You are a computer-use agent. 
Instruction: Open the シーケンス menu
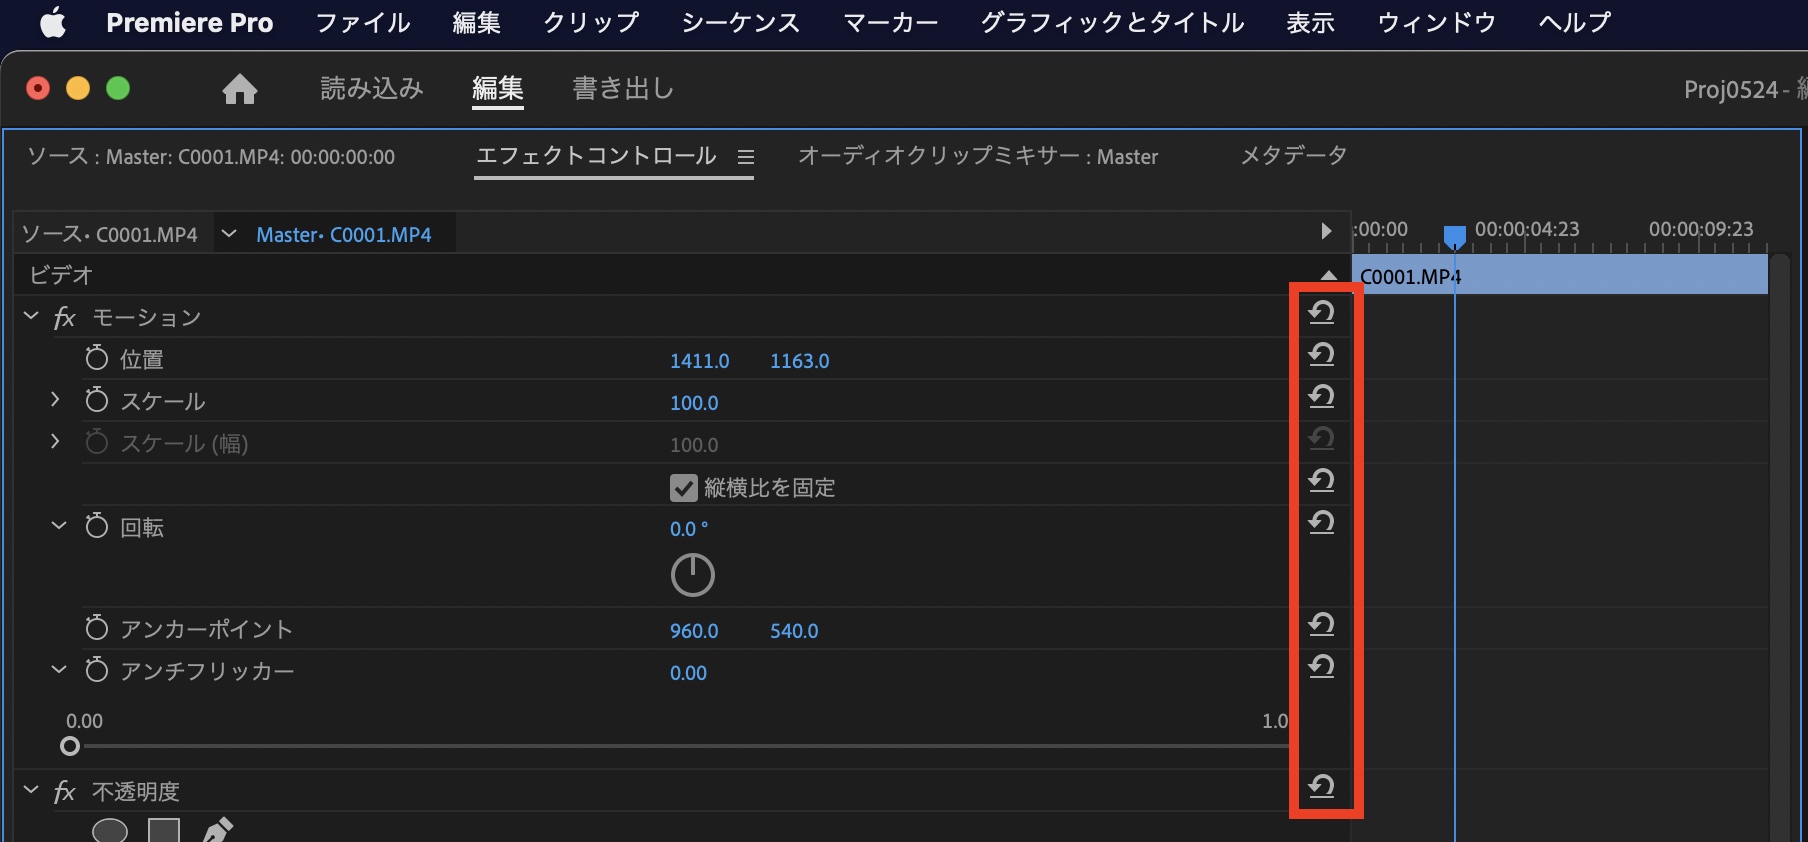tap(741, 23)
